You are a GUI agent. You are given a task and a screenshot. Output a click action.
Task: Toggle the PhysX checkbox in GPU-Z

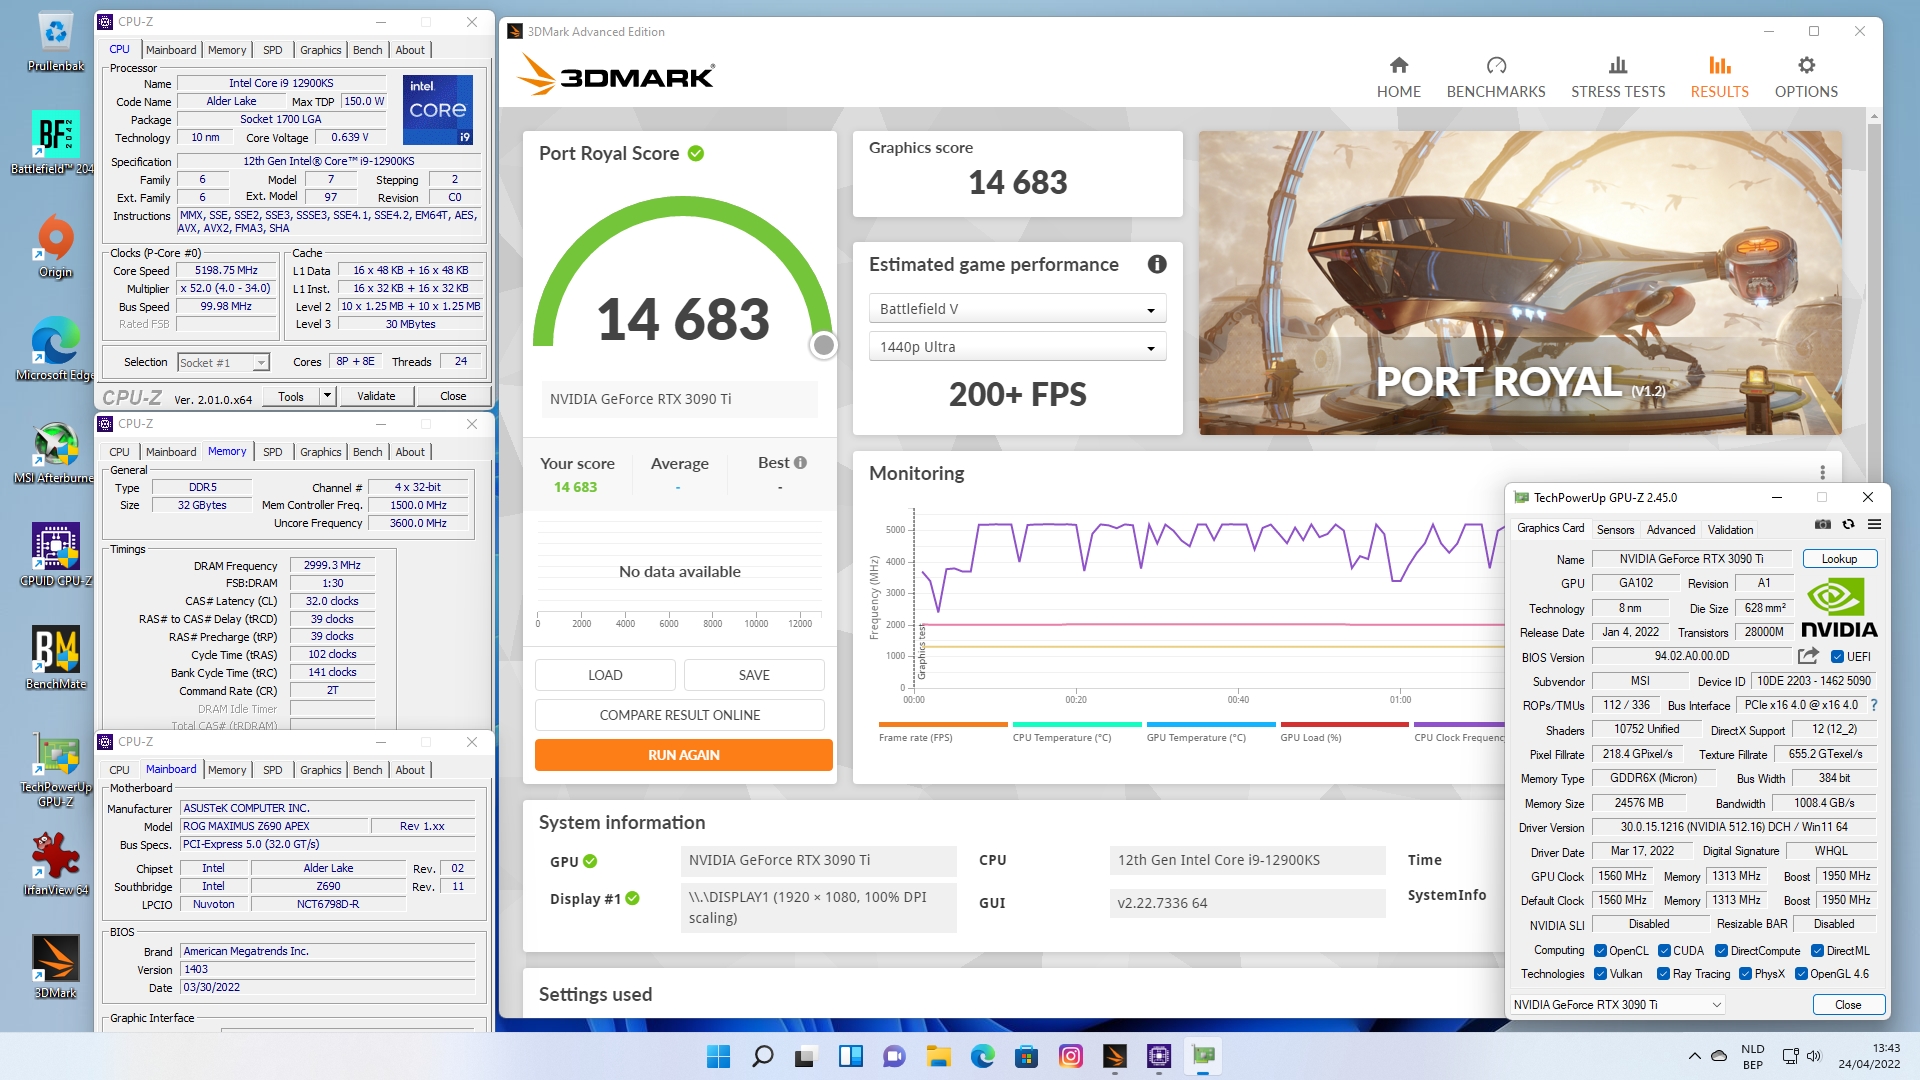pyautogui.click(x=1745, y=974)
